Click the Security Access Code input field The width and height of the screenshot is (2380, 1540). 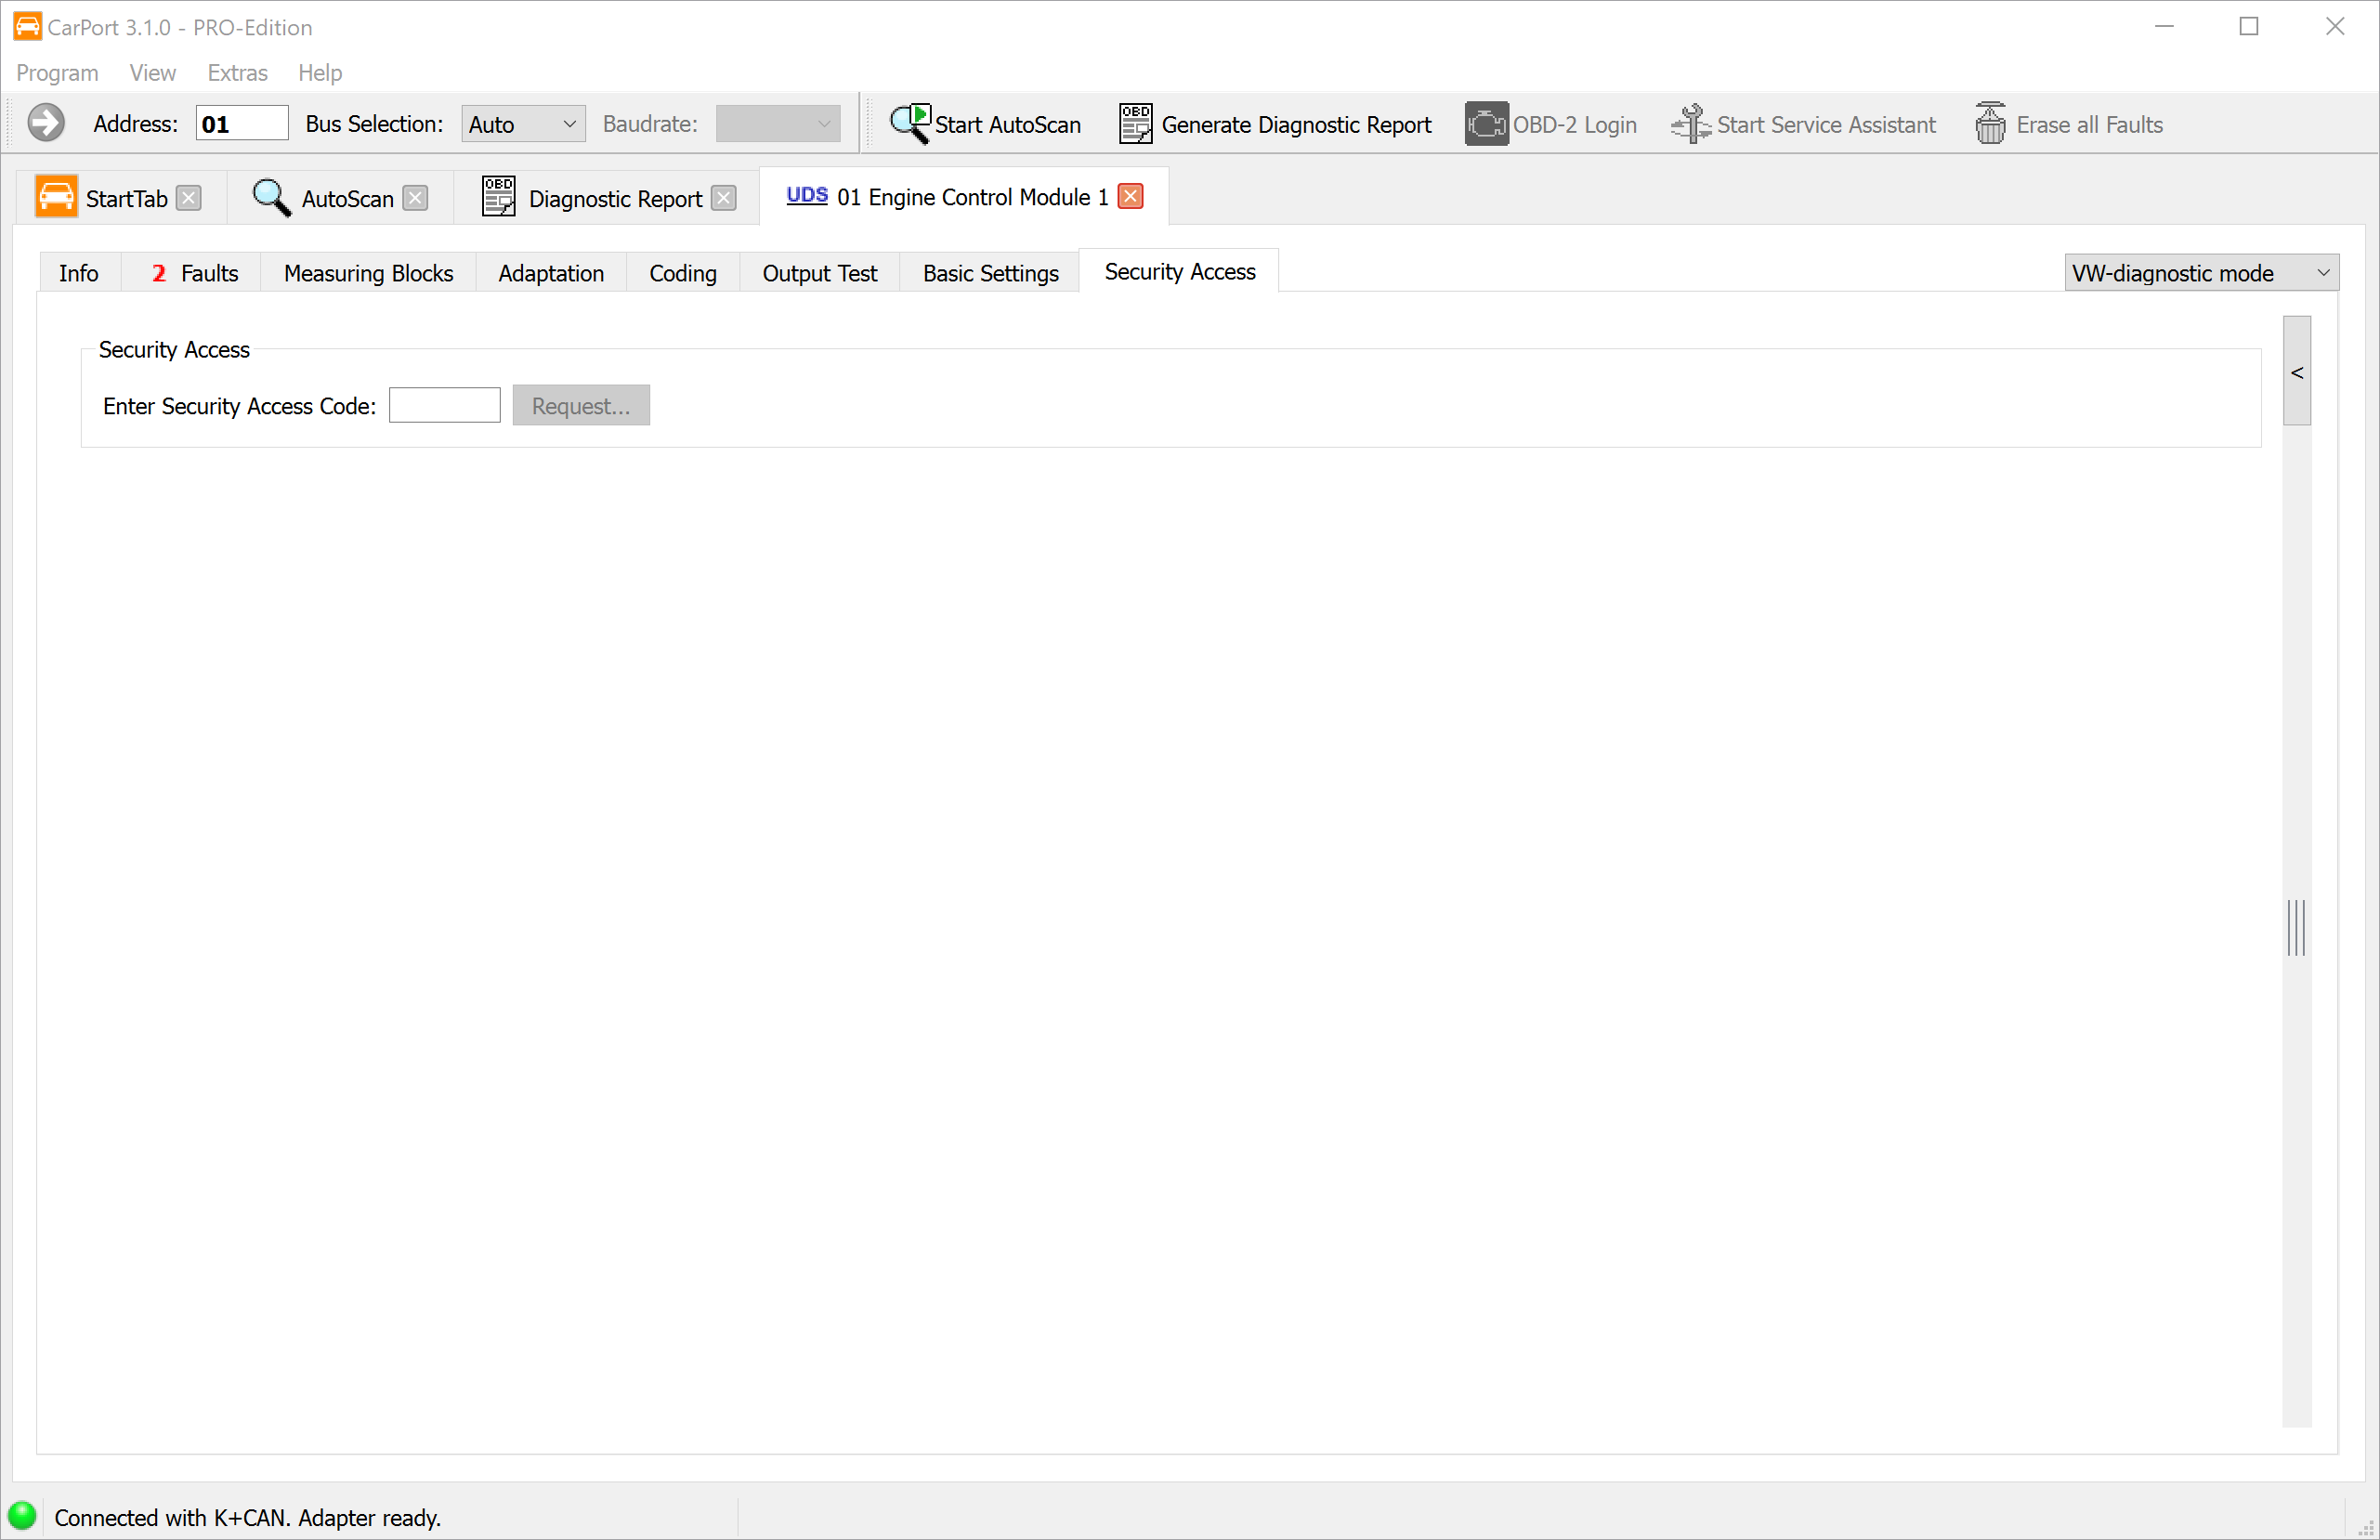click(444, 405)
